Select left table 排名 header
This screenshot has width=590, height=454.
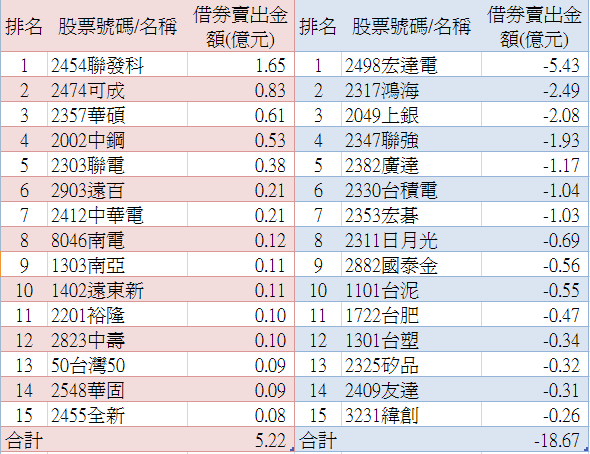click(24, 26)
